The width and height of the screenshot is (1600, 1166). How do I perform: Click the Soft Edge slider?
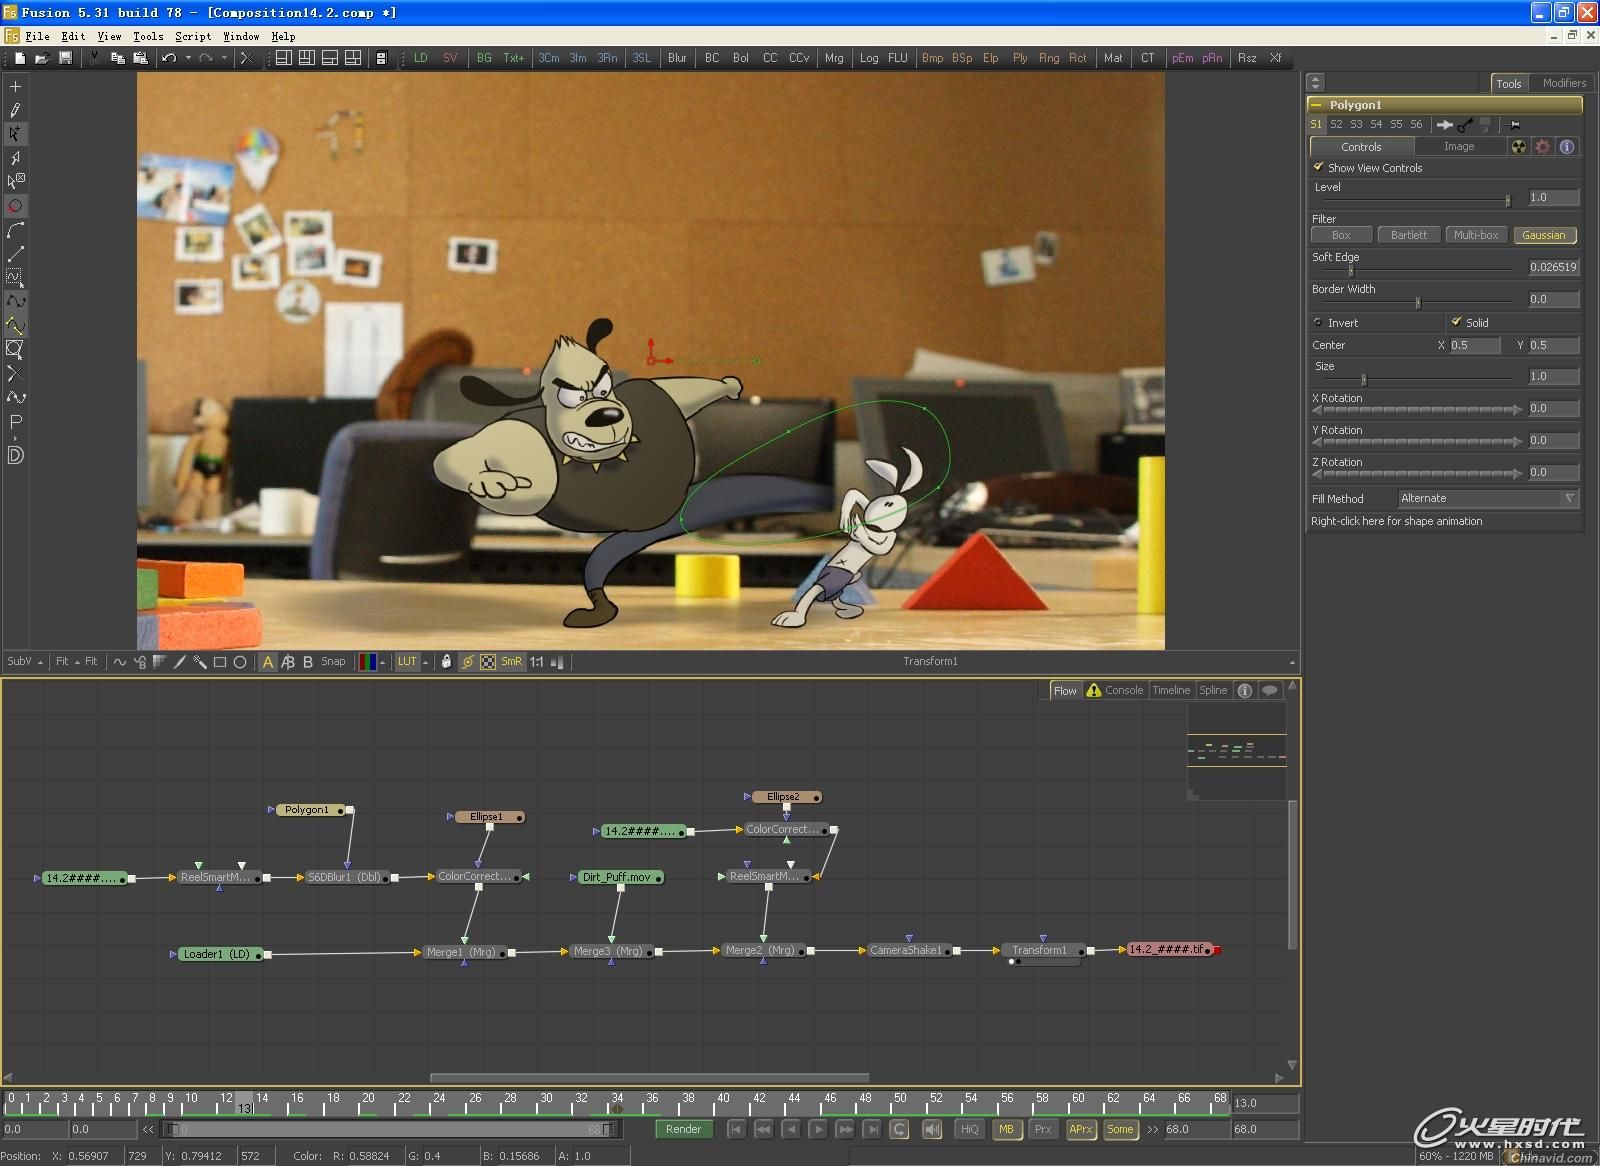click(1418, 270)
